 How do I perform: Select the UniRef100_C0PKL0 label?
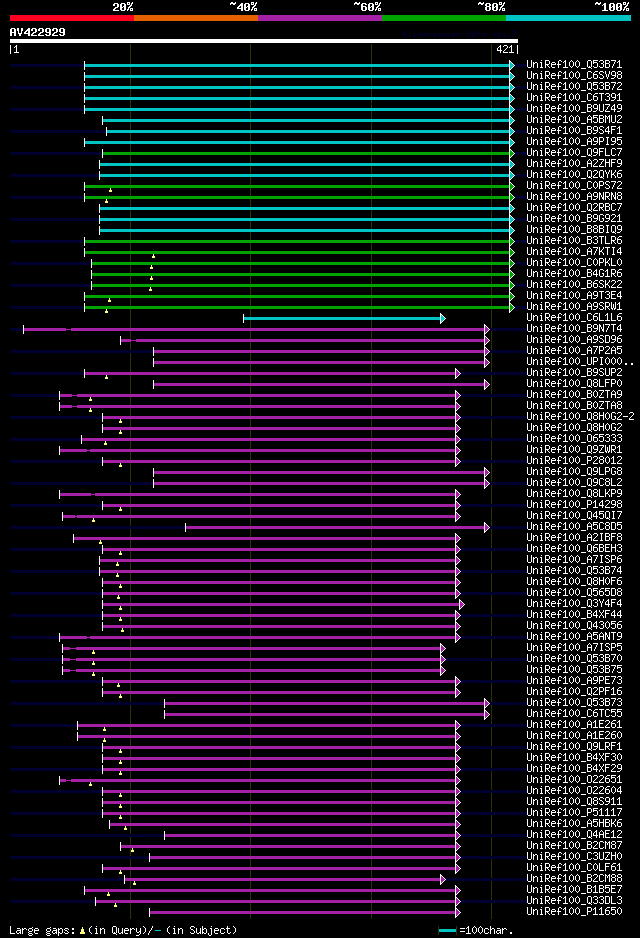coord(574,262)
